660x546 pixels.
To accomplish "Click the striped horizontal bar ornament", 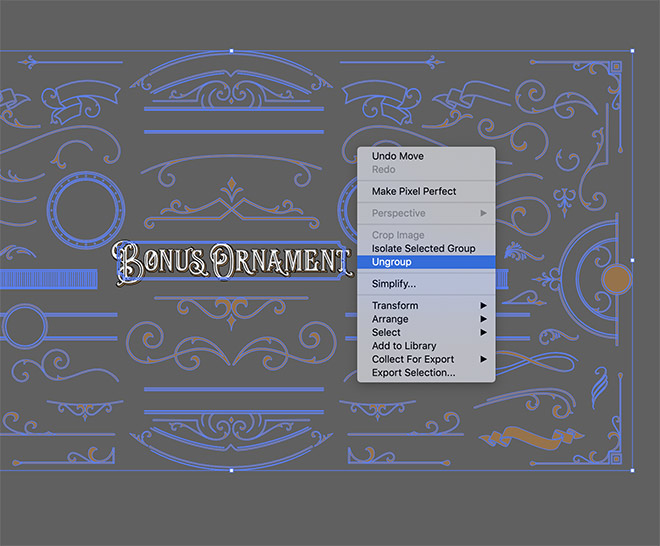I will 52,280.
